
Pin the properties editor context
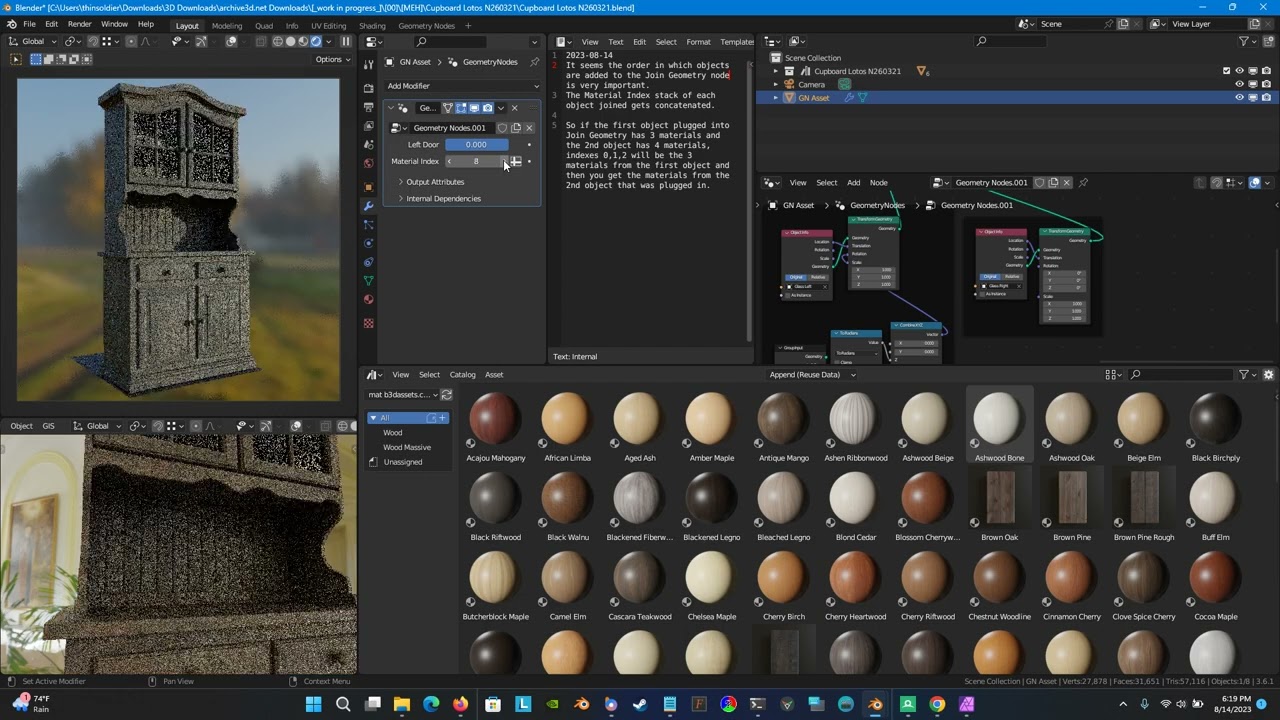(534, 62)
